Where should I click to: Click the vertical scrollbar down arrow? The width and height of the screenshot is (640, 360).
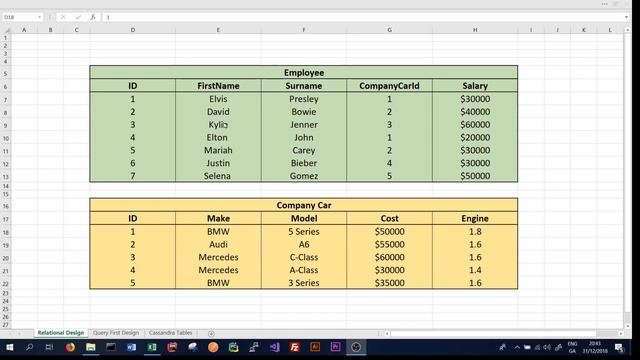click(x=627, y=326)
